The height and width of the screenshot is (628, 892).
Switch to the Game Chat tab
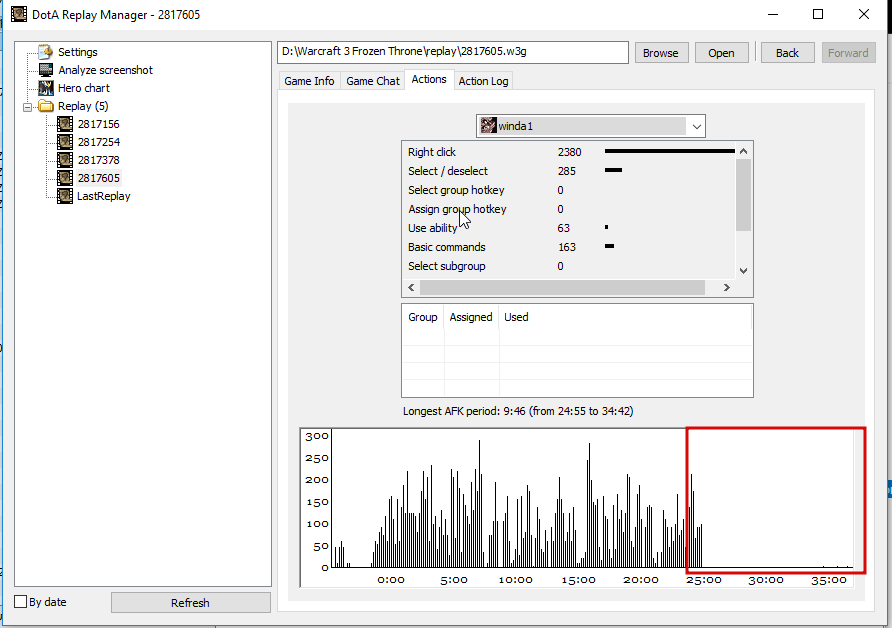[x=373, y=81]
